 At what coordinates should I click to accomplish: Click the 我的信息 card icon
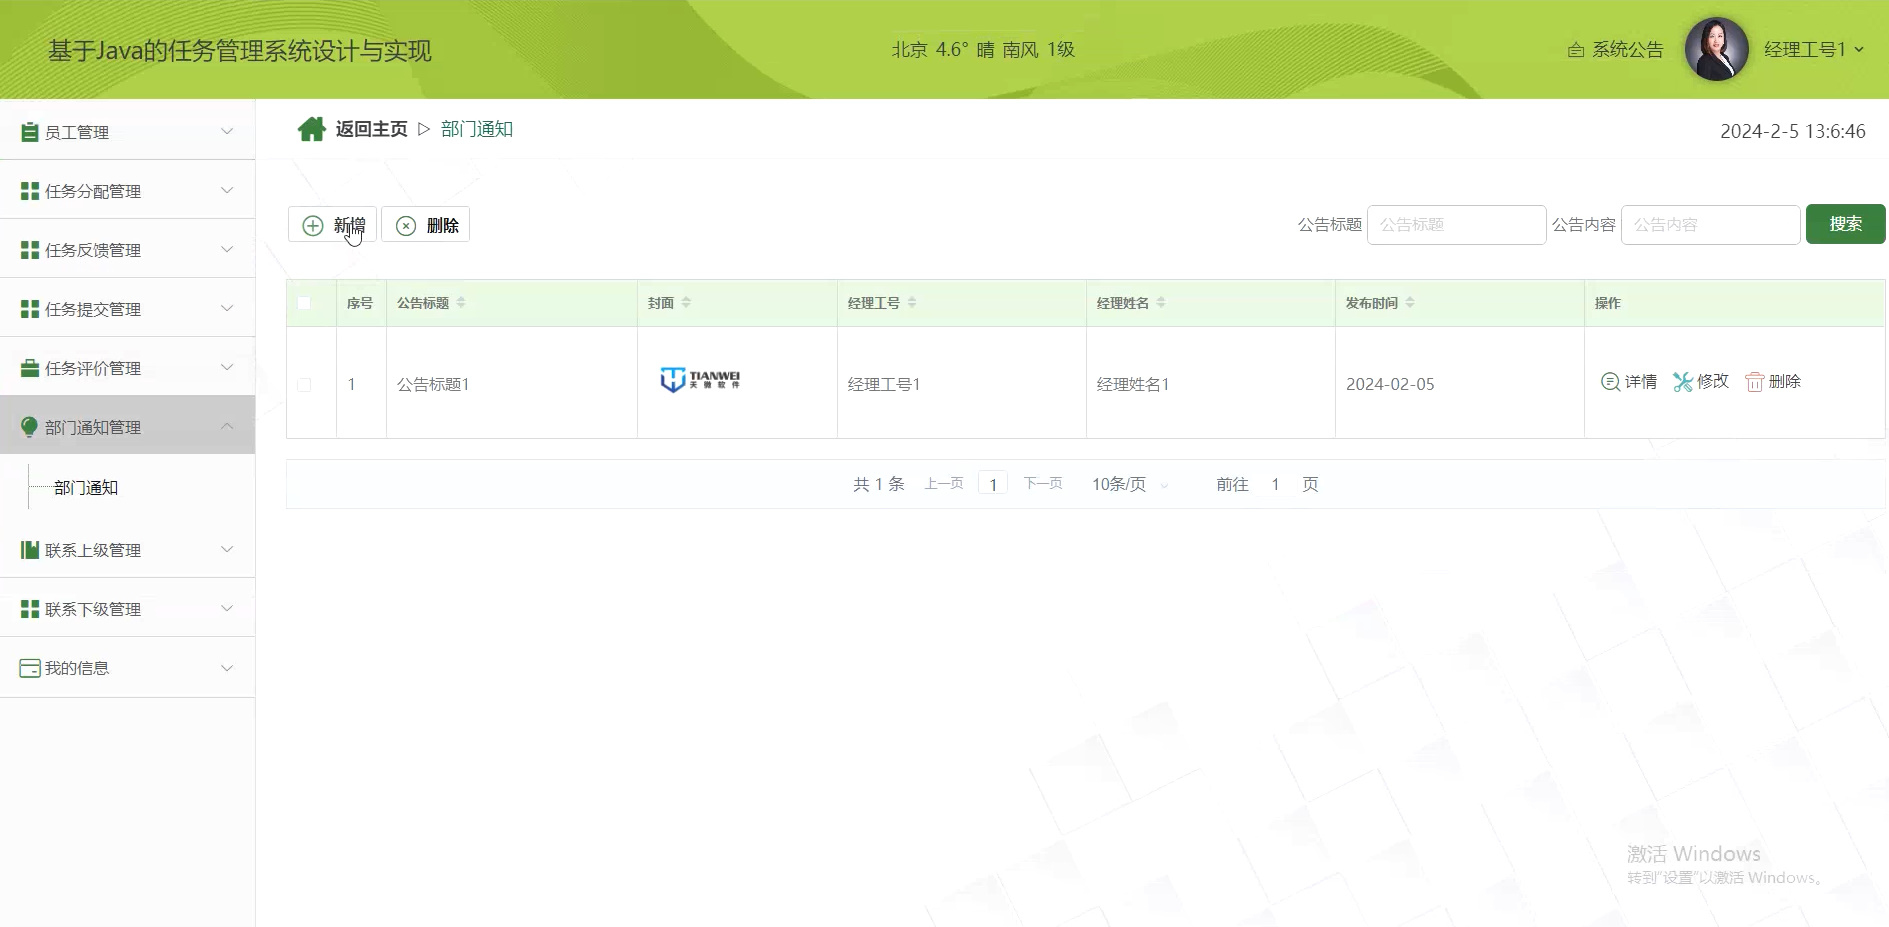[x=30, y=668]
